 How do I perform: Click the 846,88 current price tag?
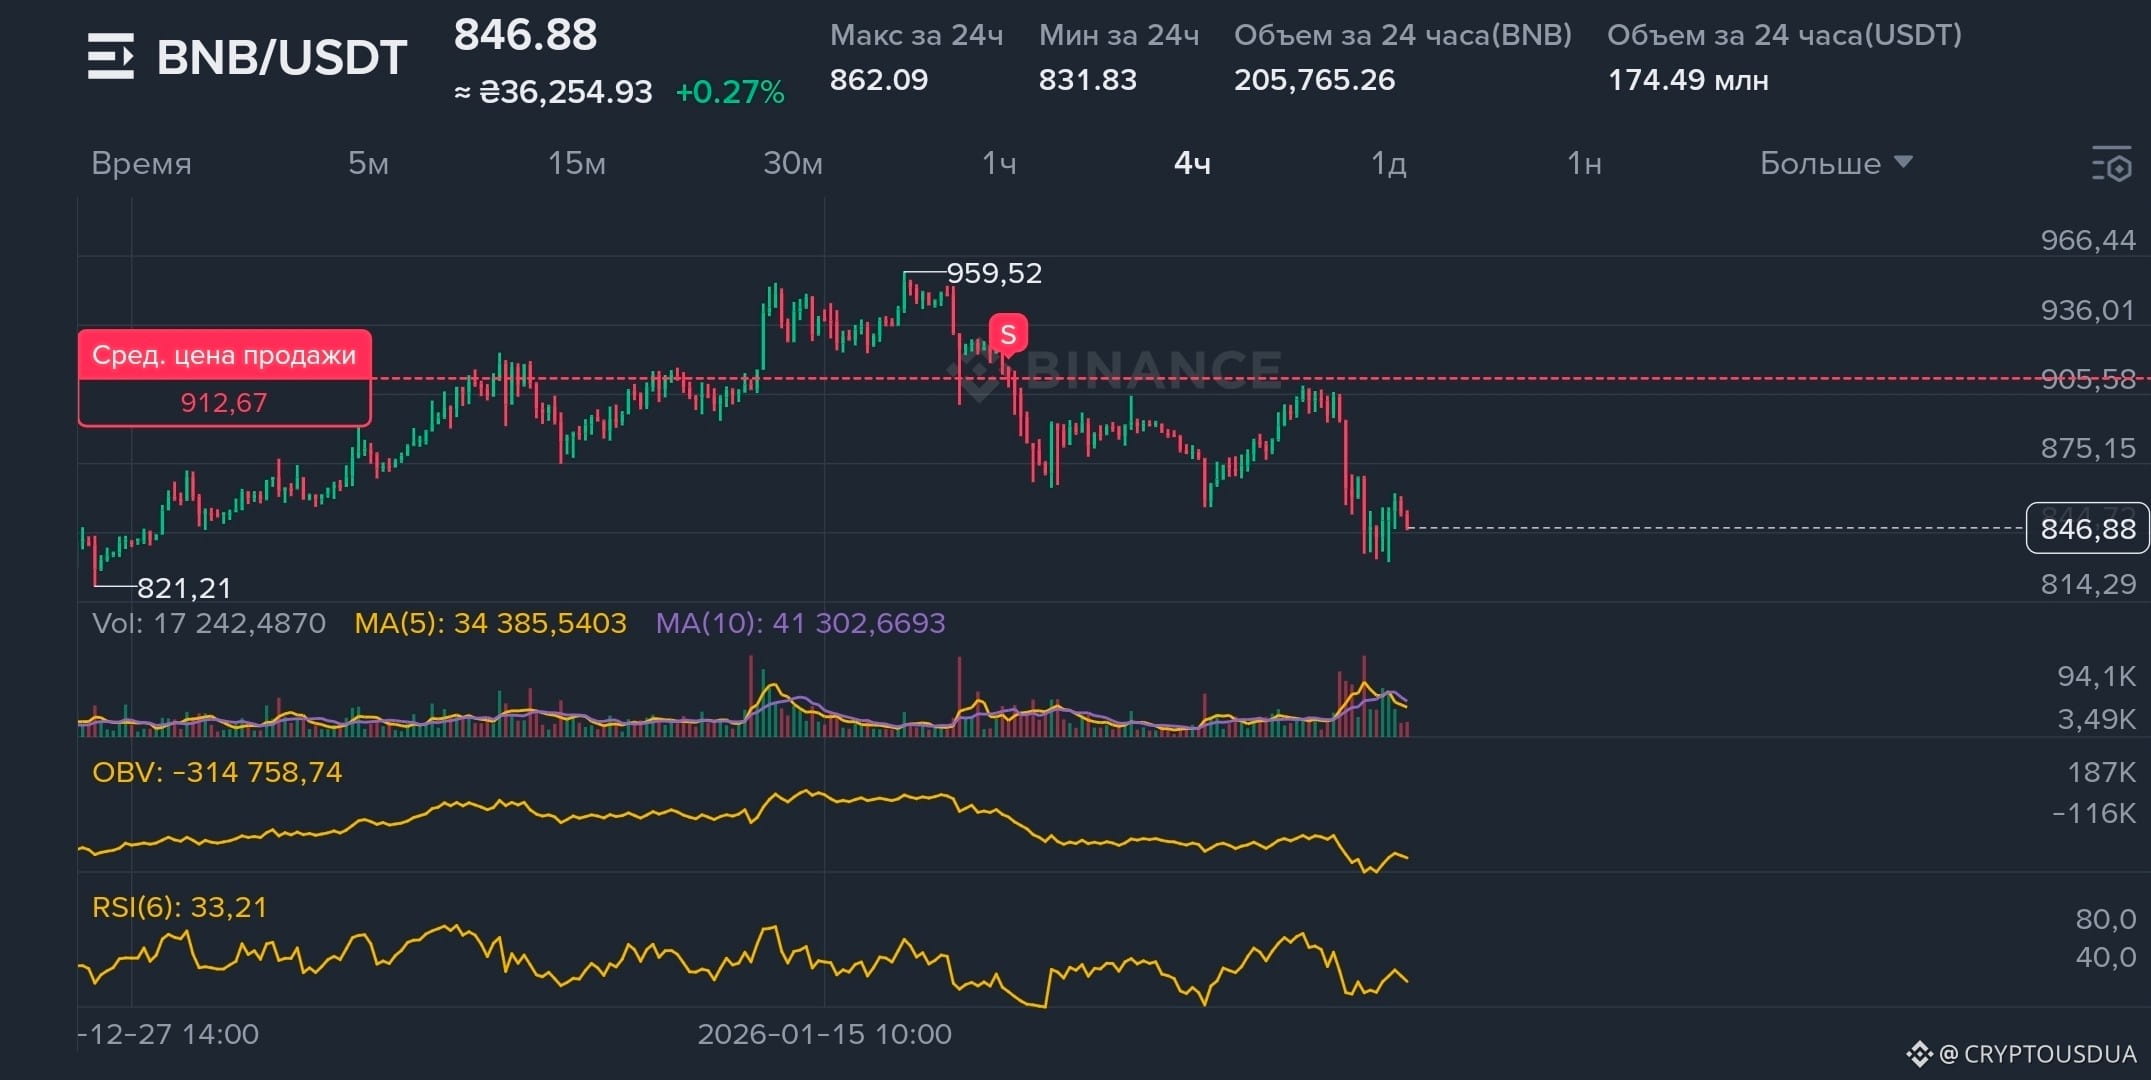tap(2086, 528)
